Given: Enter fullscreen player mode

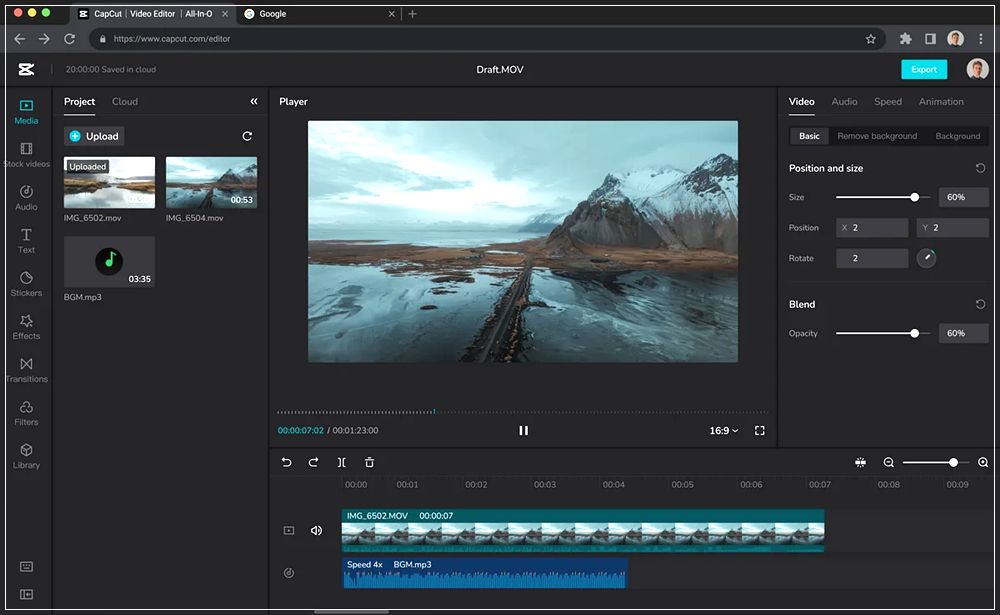Looking at the screenshot, I should pyautogui.click(x=760, y=430).
